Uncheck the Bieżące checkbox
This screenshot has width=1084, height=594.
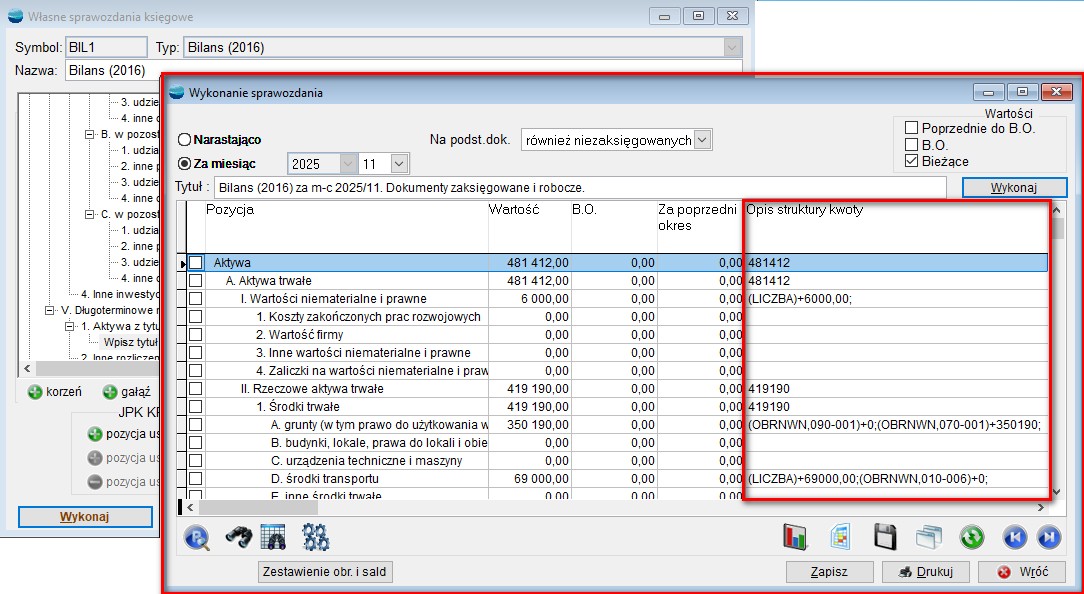[x=911, y=161]
